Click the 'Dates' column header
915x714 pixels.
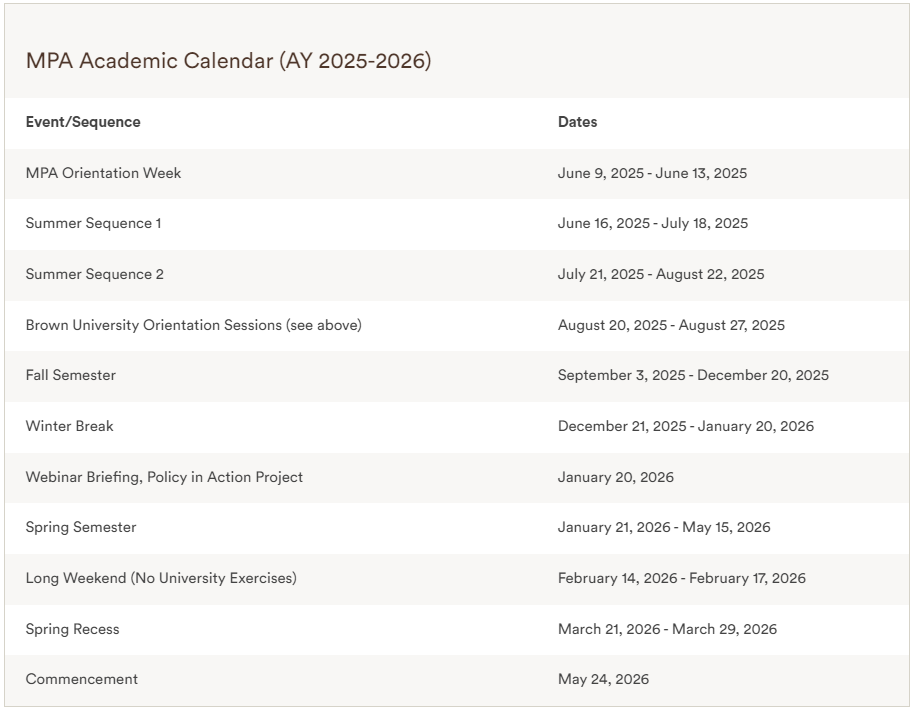(x=577, y=122)
